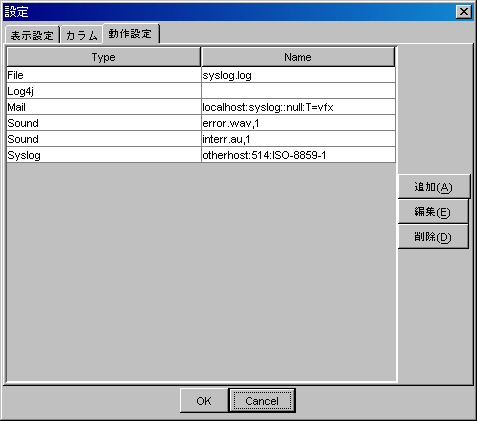Select the localhost:syslog::null:T=vfx cell
The width and height of the screenshot is (477, 421).
pos(298,107)
